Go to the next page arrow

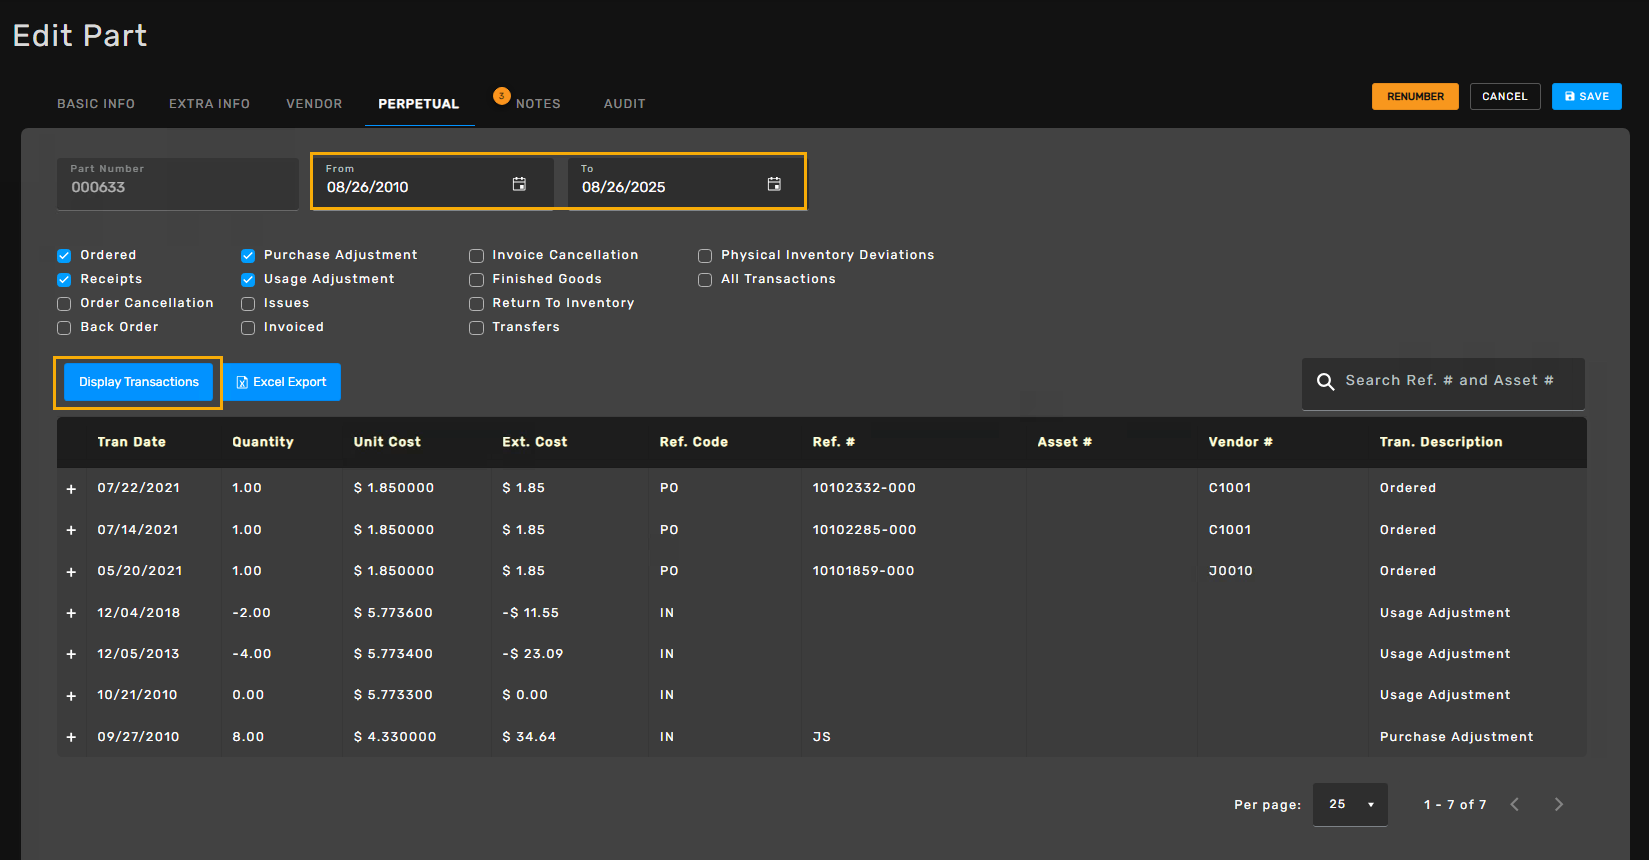click(x=1558, y=805)
